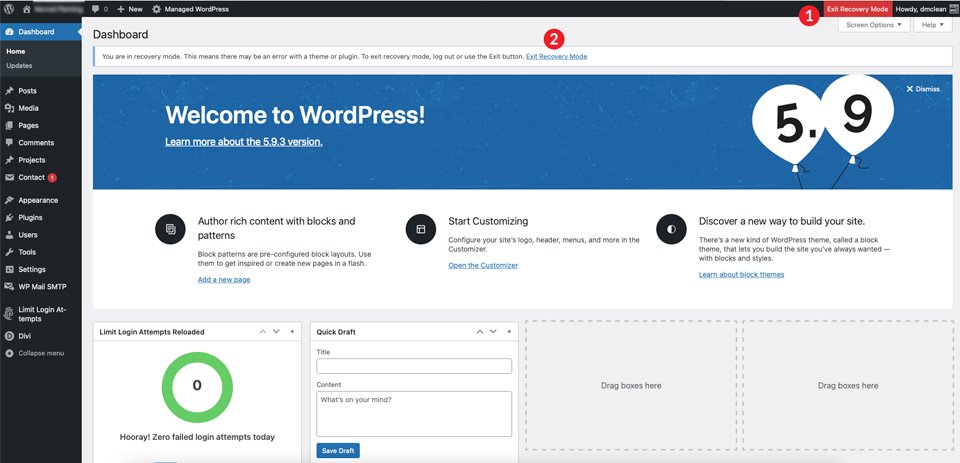960x463 pixels.
Task: Click red Exit Recovery Mode button
Action: tap(857, 9)
